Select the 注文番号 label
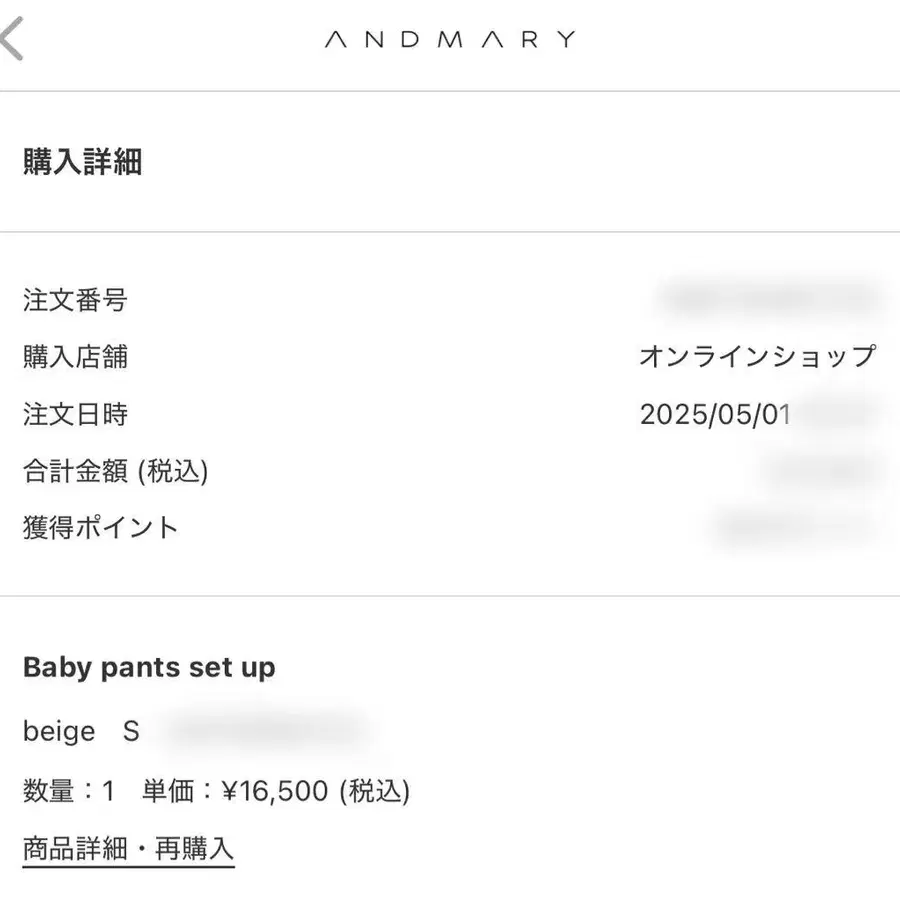 coord(75,300)
